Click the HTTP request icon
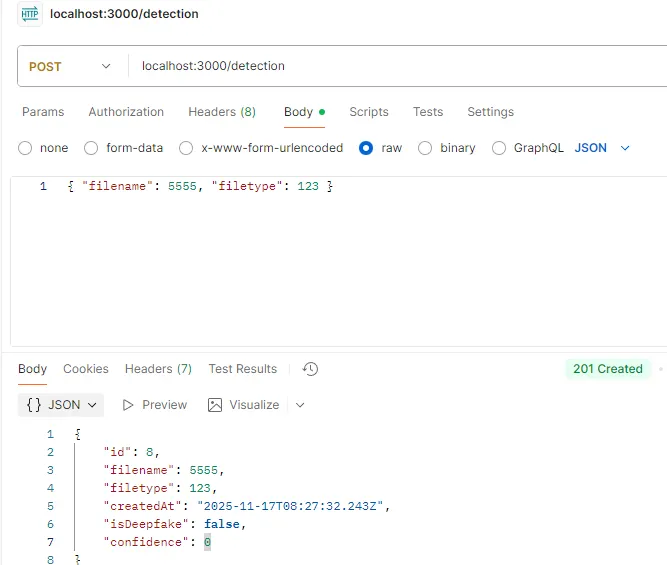The height and width of the screenshot is (565, 667). 29,14
